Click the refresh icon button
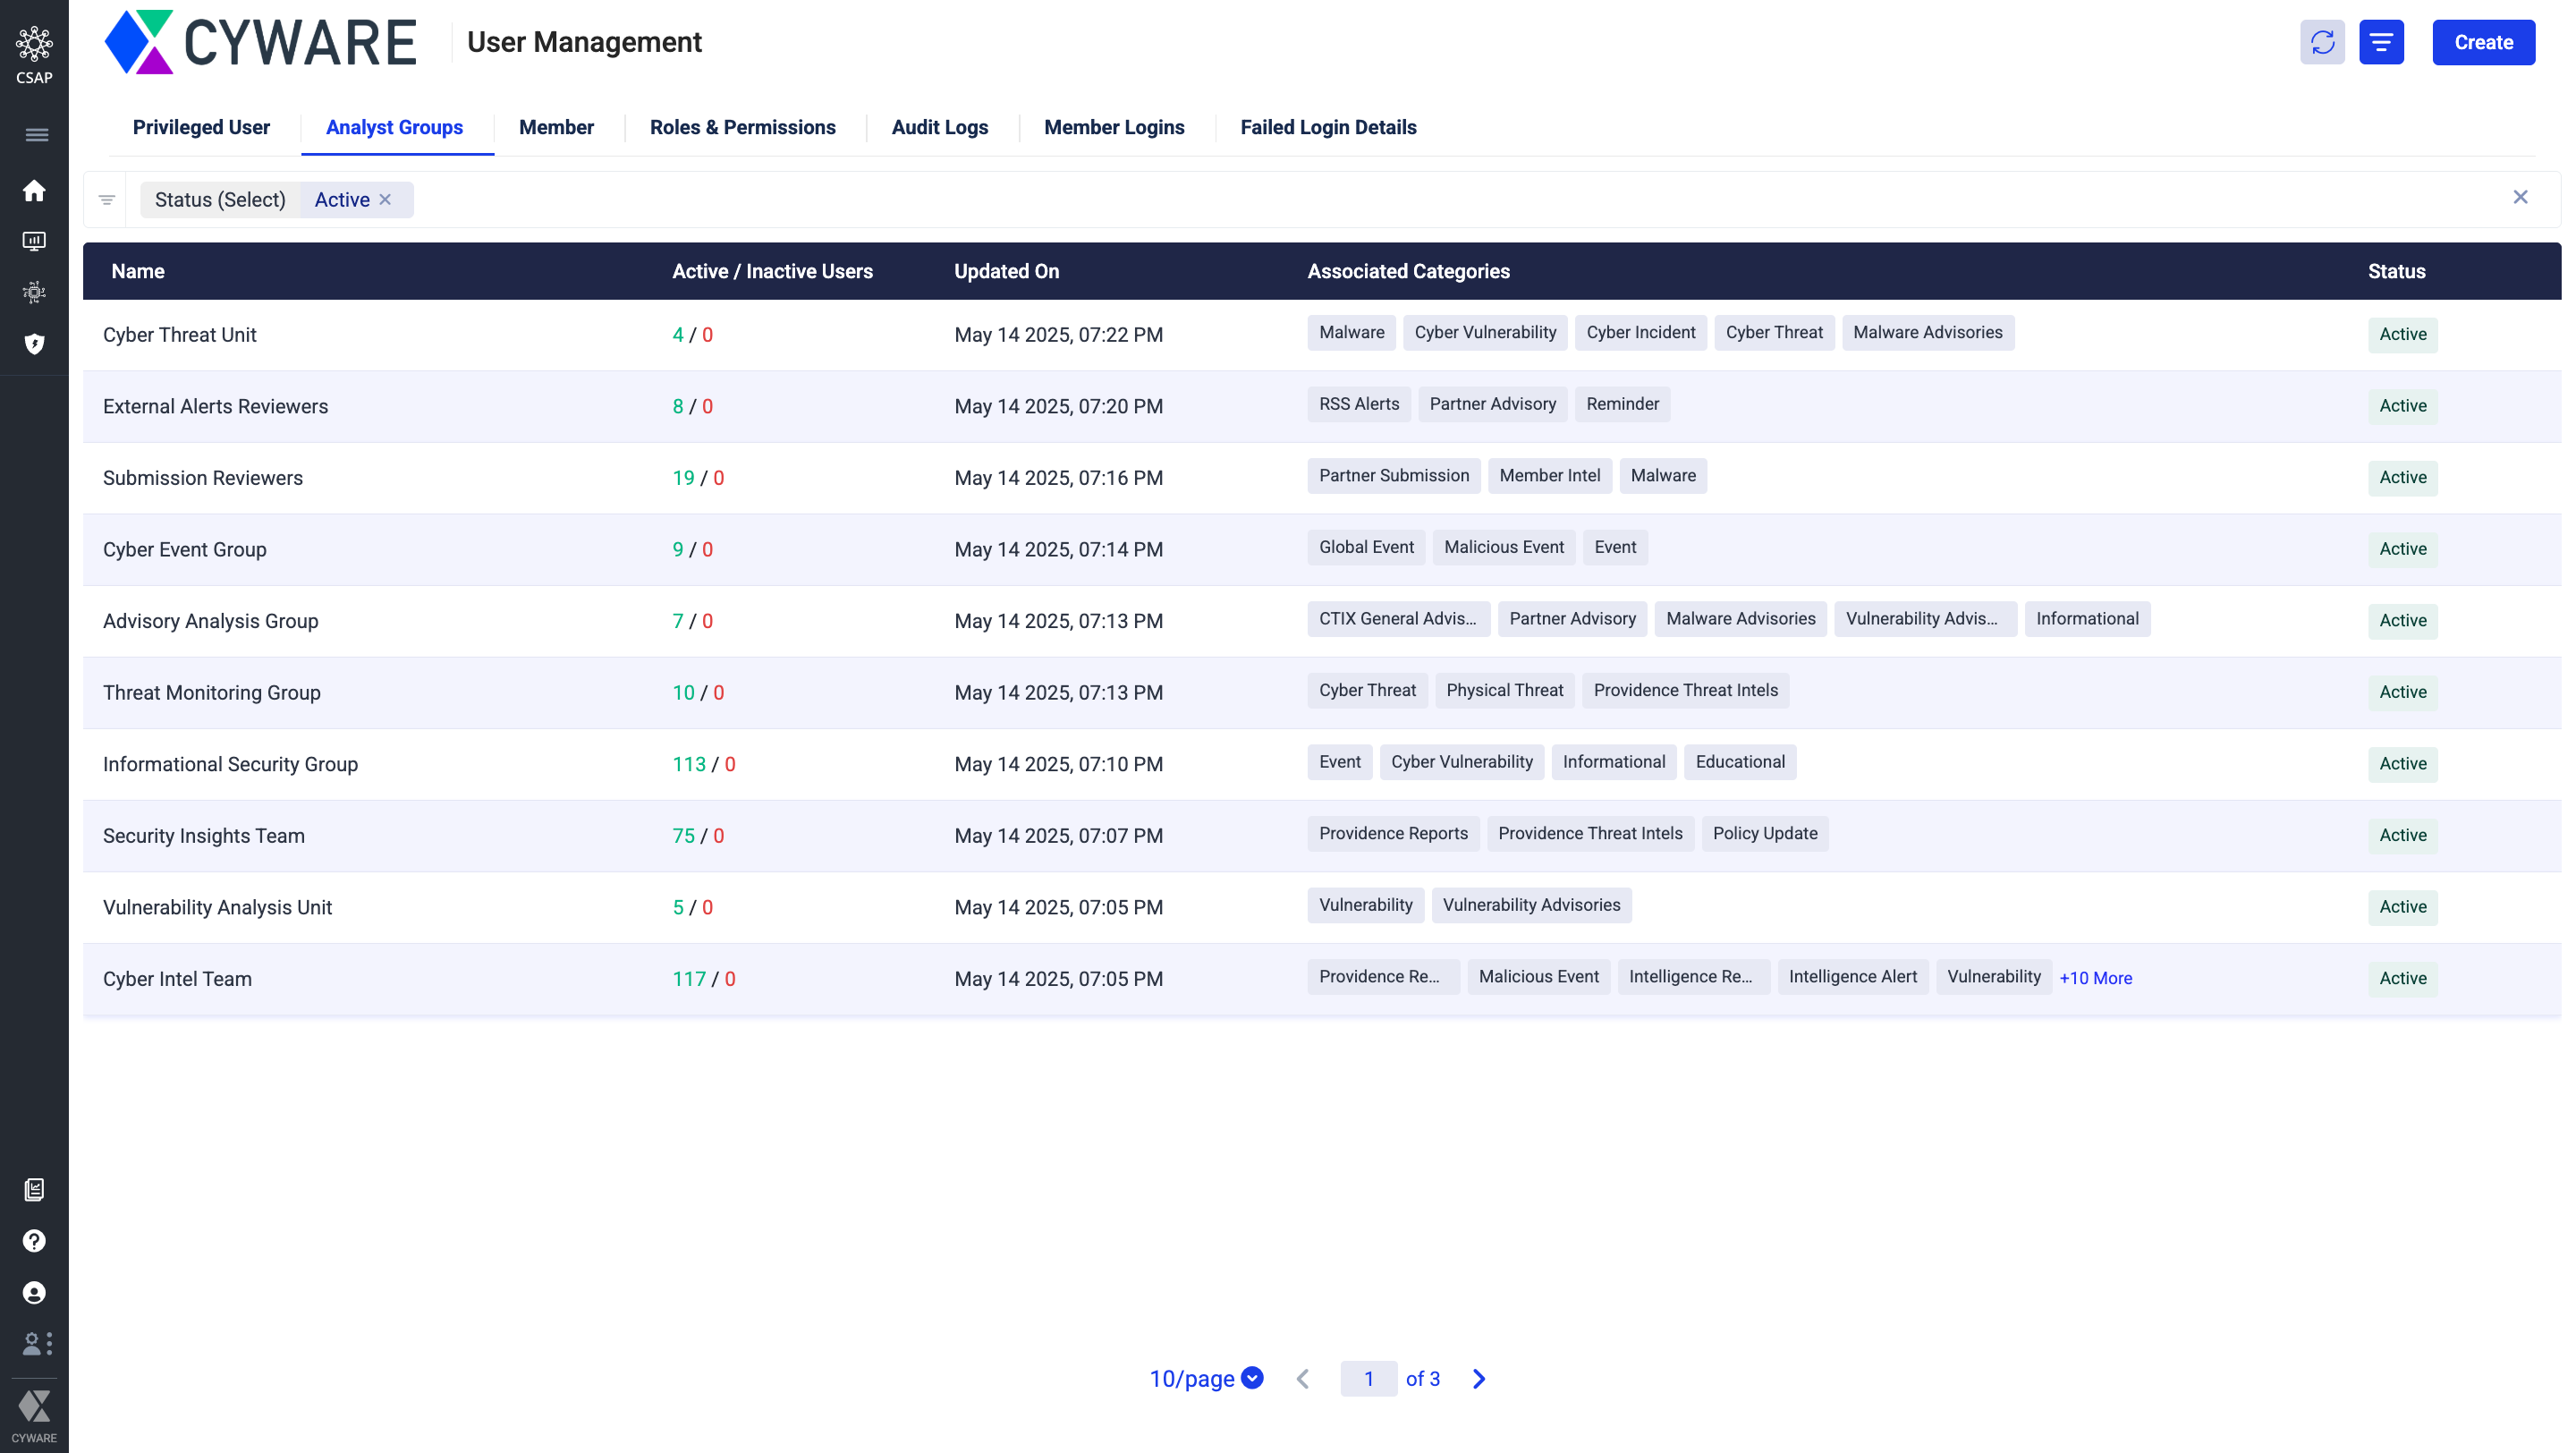This screenshot has width=2576, height=1453. pyautogui.click(x=2322, y=42)
